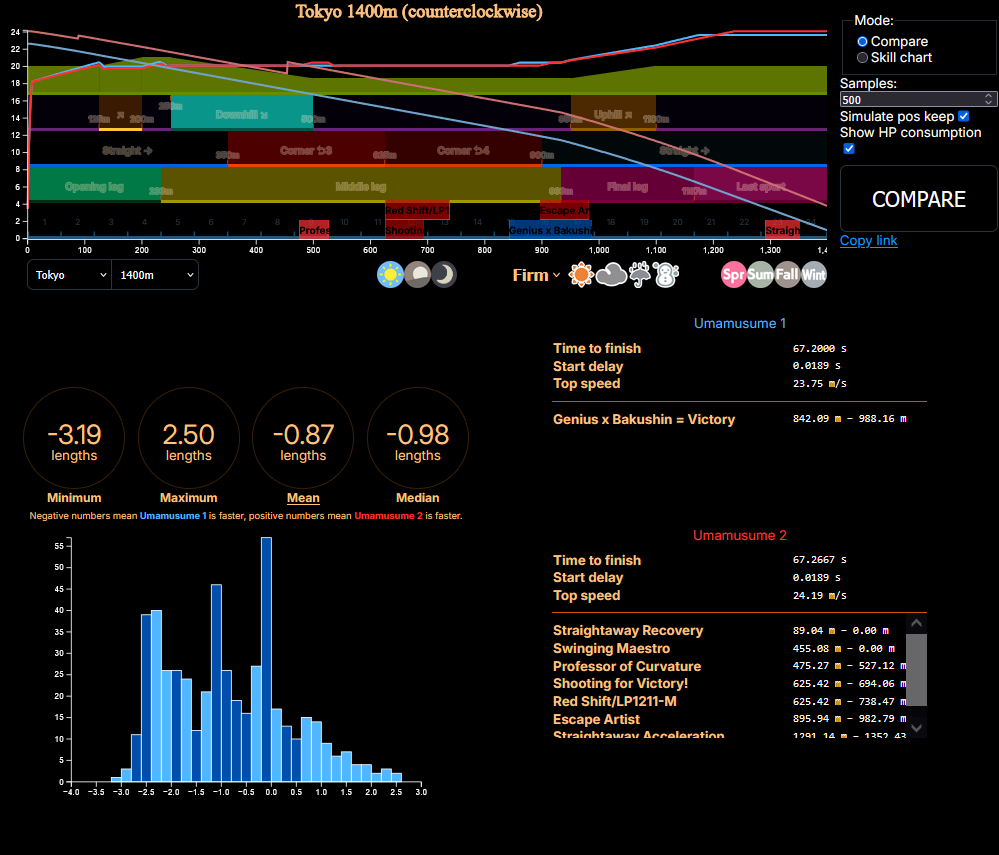Click the Uphill section on course chart

click(x=613, y=113)
